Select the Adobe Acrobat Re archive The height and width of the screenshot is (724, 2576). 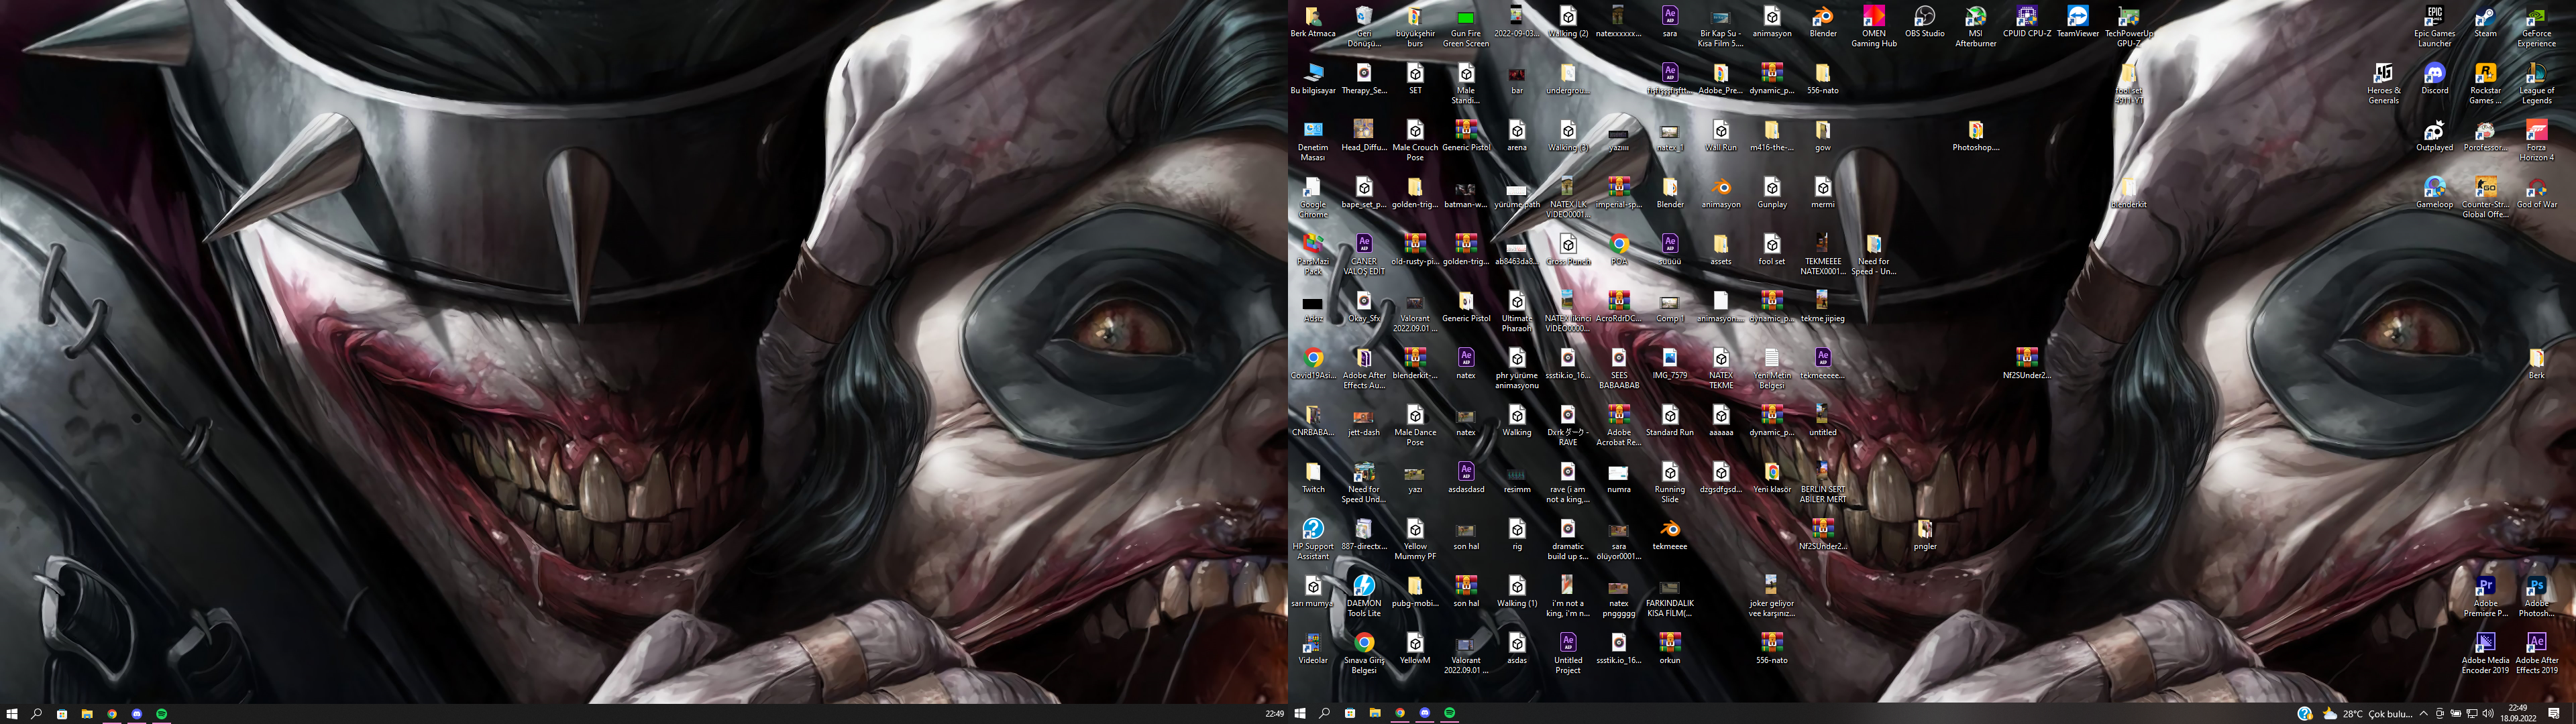1618,426
